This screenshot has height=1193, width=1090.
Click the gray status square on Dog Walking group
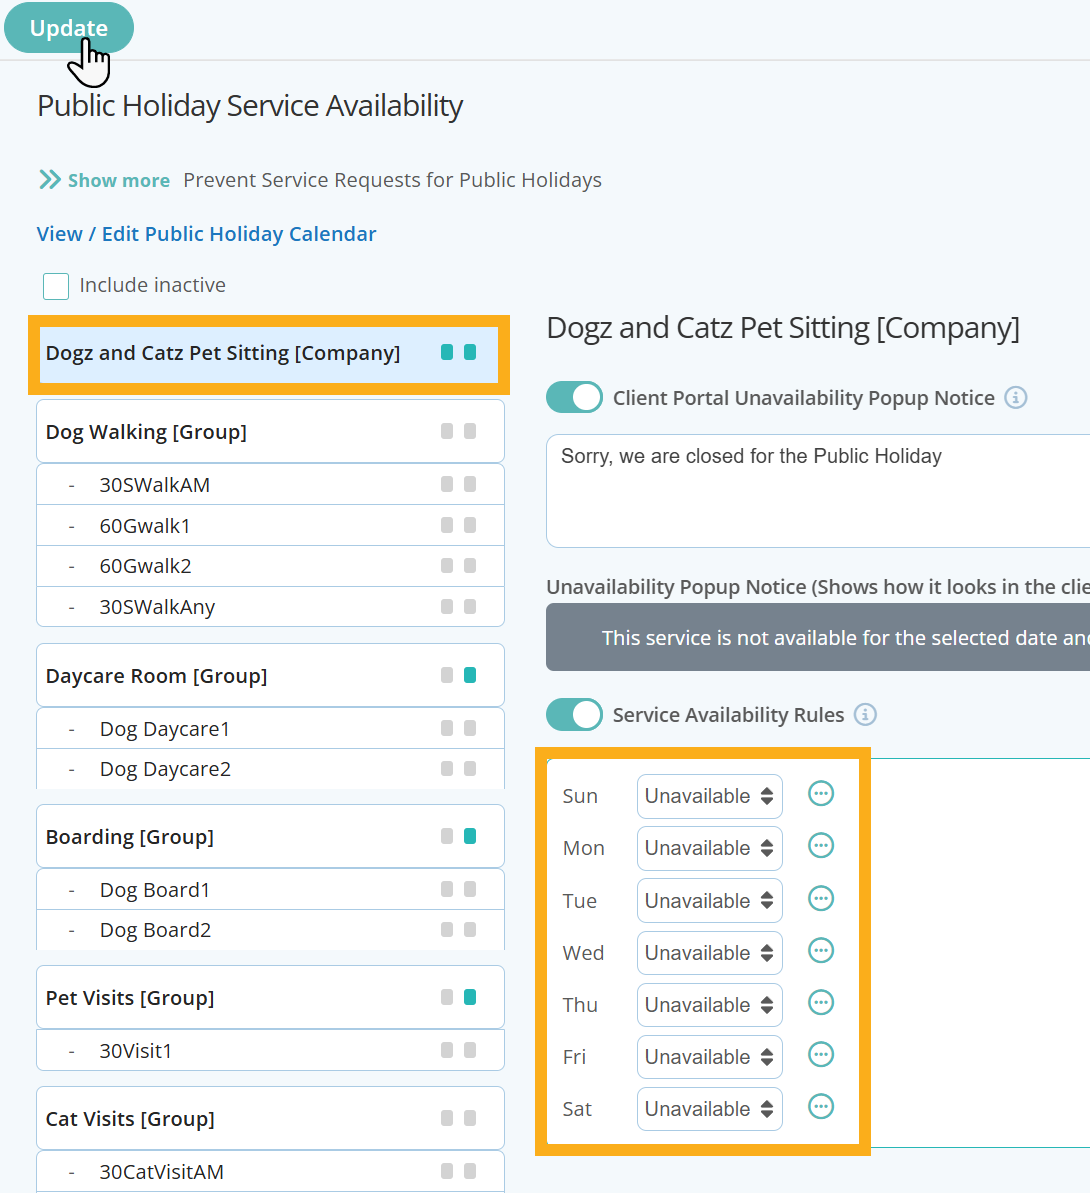tap(446, 431)
